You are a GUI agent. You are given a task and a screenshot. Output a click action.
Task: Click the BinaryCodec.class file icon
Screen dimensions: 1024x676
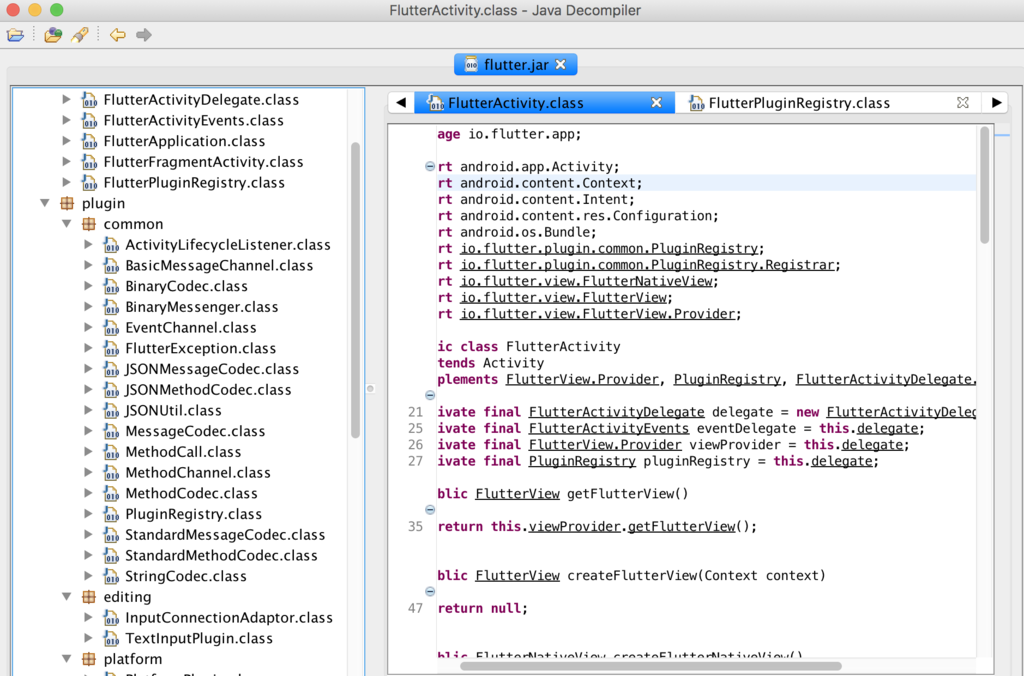tap(111, 286)
